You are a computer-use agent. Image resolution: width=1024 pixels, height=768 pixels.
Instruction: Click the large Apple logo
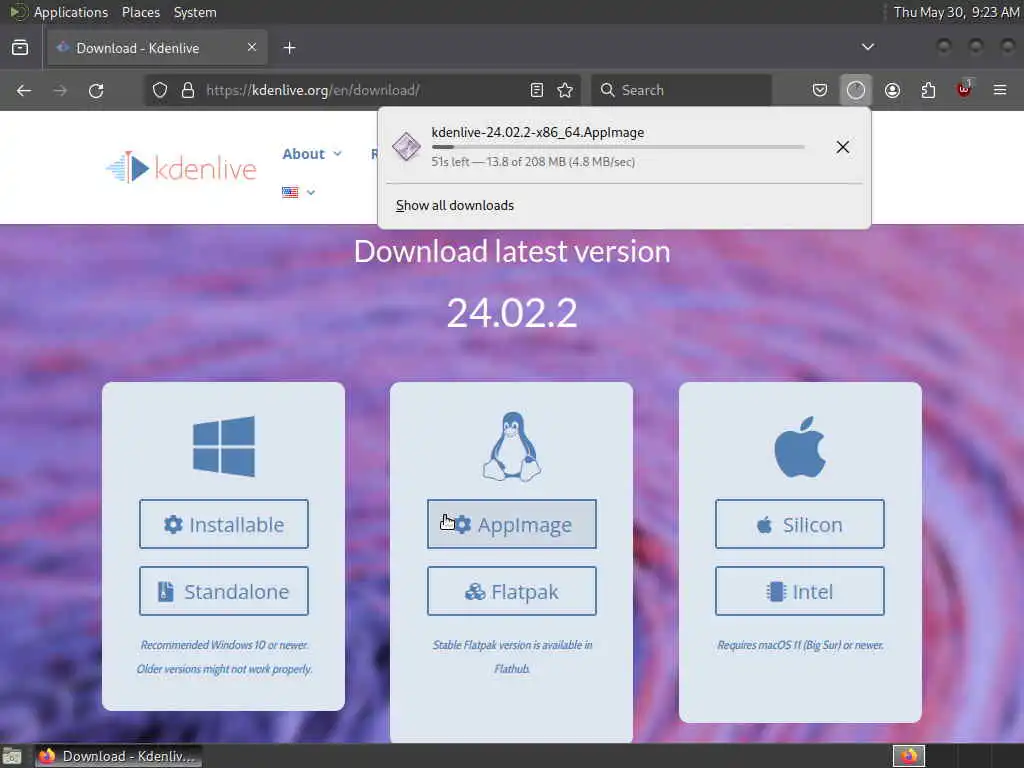tap(800, 447)
